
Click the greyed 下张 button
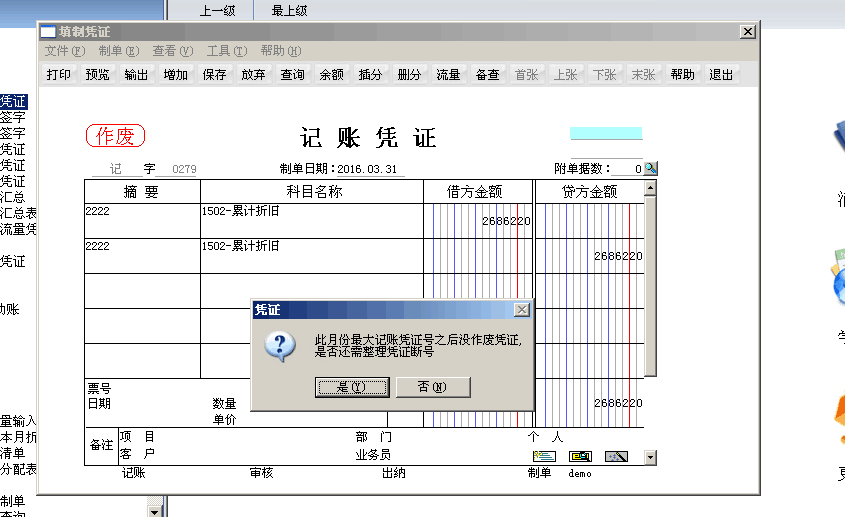pyautogui.click(x=605, y=74)
